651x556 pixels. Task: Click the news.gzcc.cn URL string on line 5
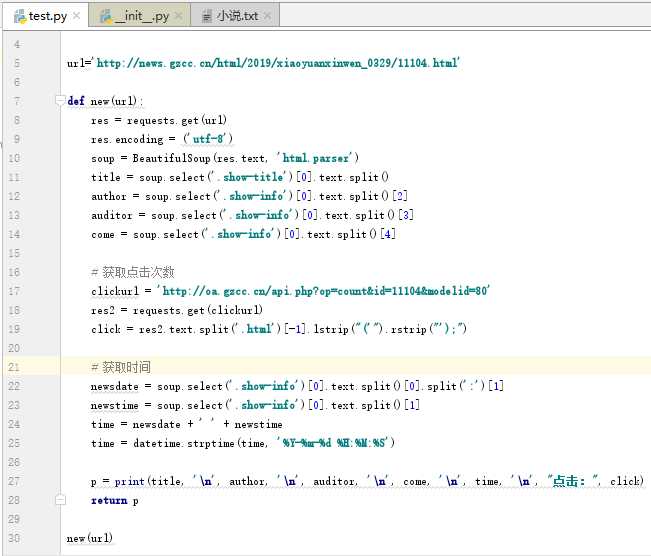(x=277, y=63)
